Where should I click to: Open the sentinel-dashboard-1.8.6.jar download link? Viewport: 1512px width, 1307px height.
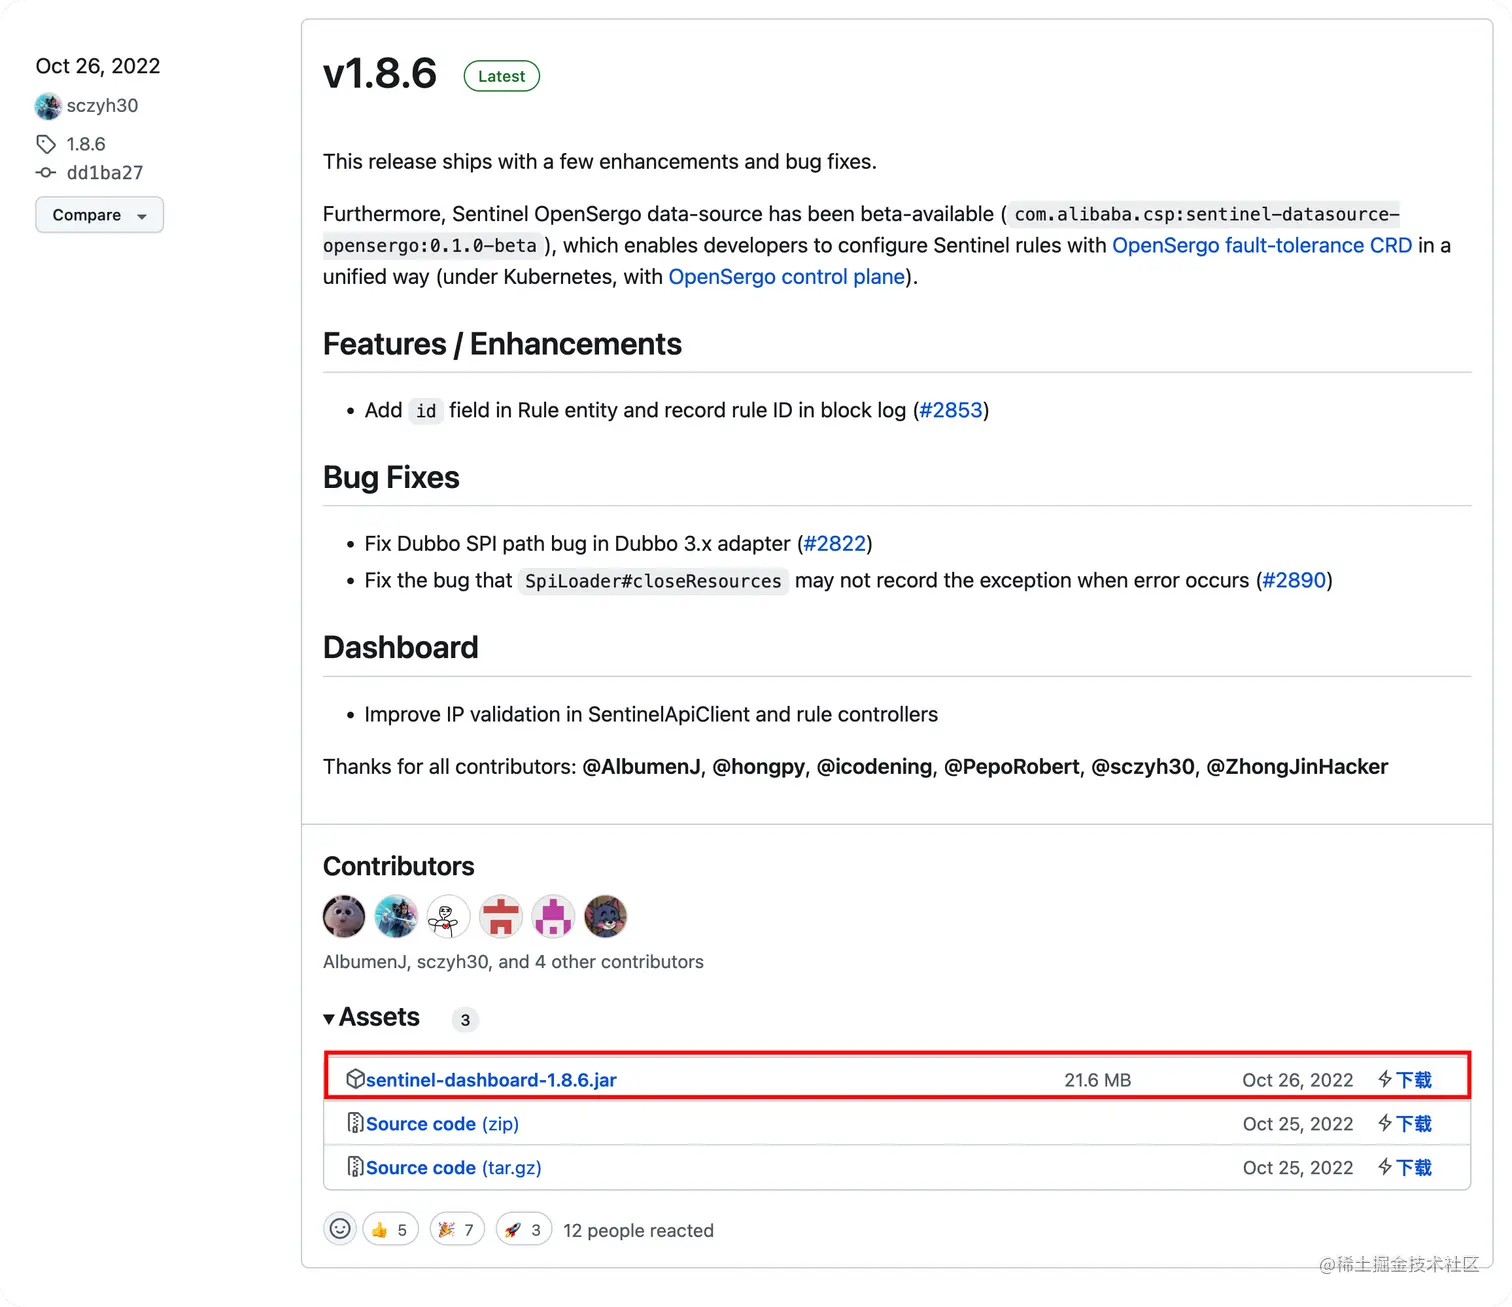click(x=491, y=1080)
